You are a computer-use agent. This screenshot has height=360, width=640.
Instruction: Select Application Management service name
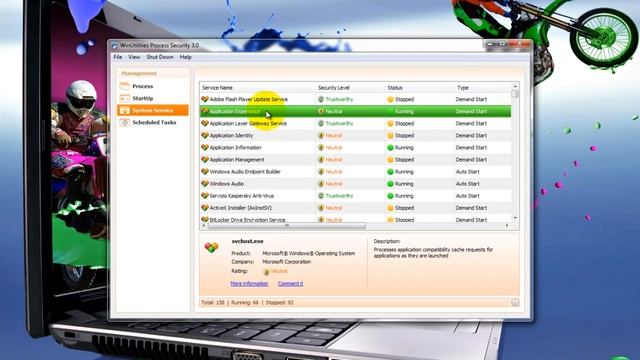pos(237,160)
